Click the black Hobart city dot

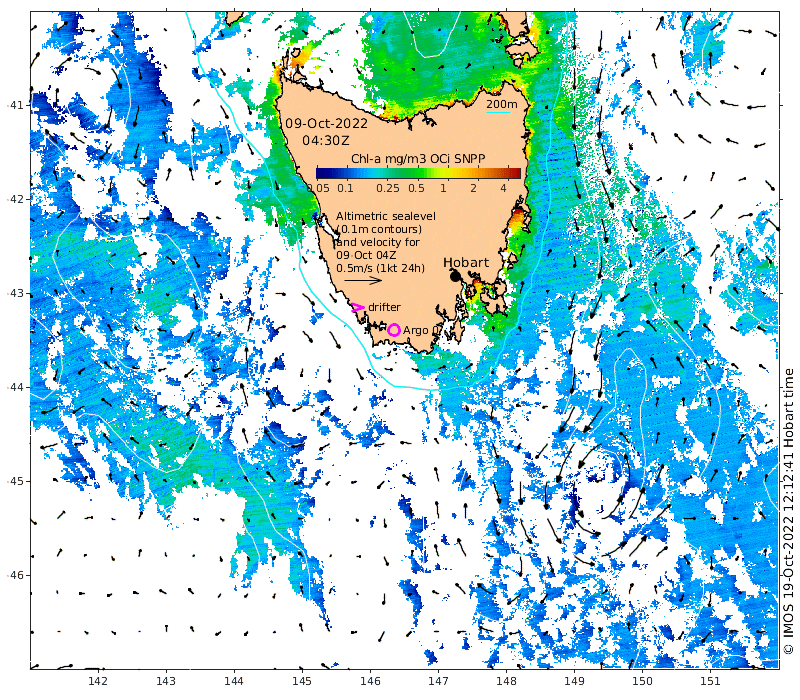point(455,276)
